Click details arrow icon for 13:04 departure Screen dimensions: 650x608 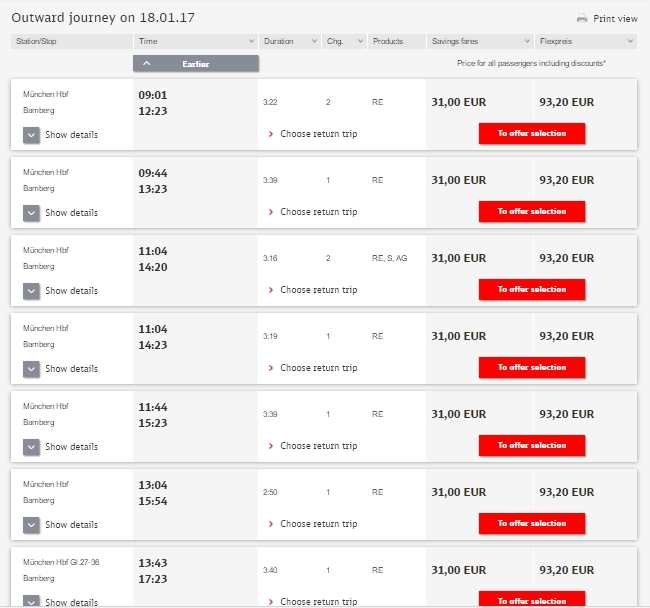coord(31,524)
